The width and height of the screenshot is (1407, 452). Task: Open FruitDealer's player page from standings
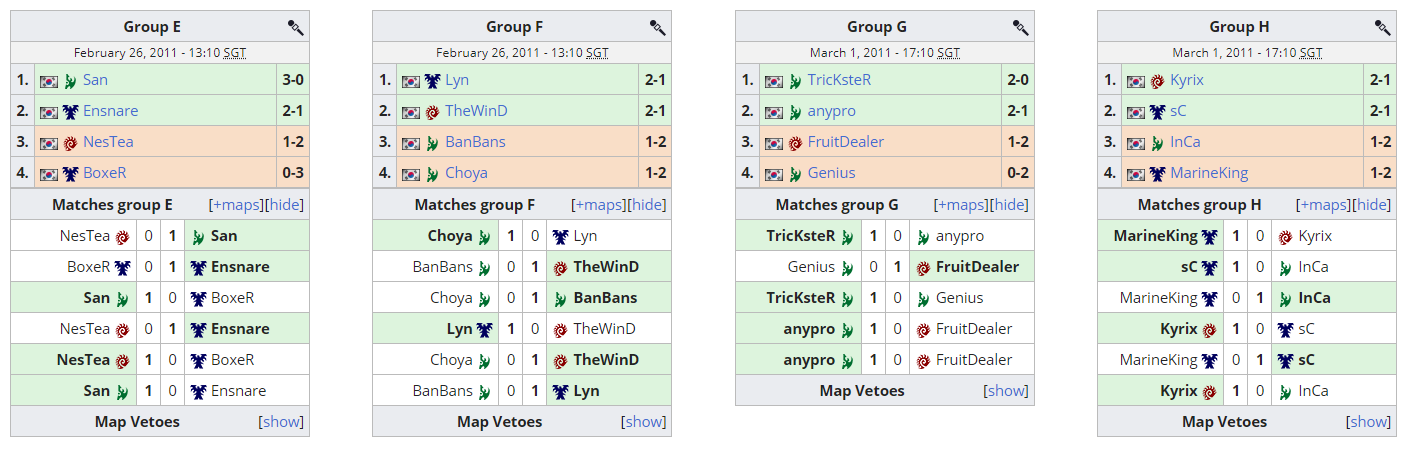tap(845, 142)
